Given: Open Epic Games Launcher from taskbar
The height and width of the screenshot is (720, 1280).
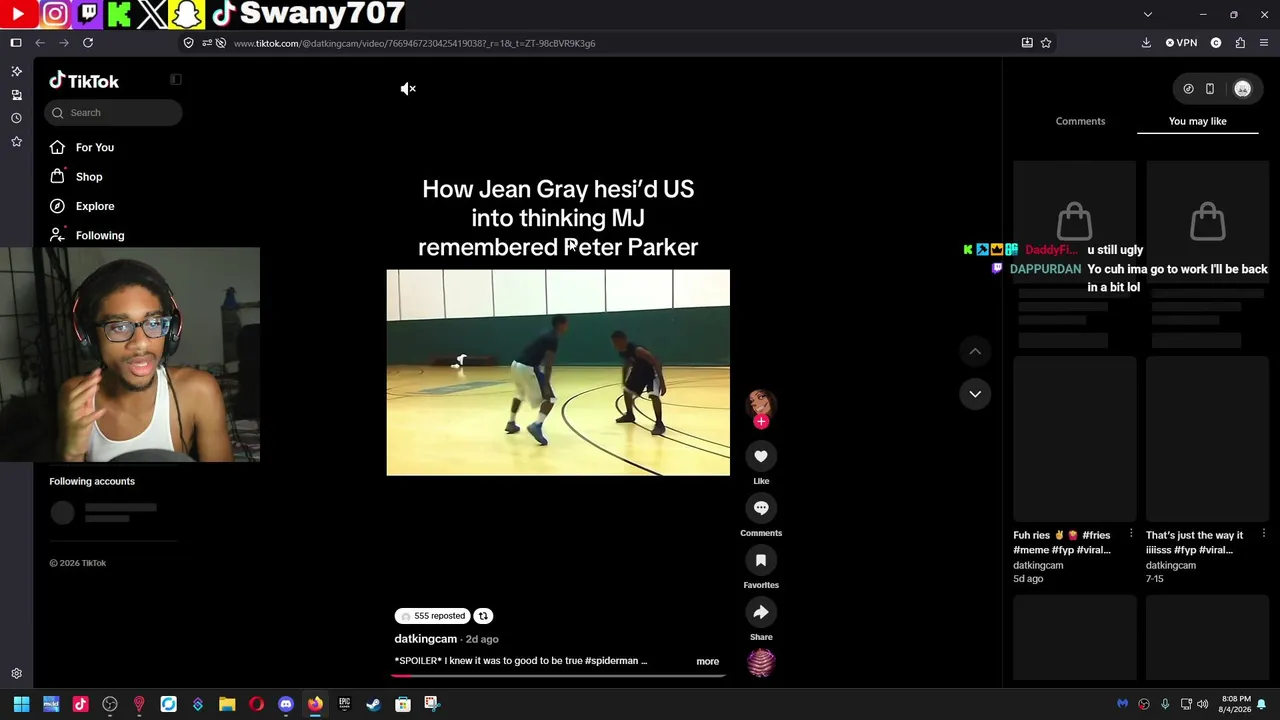Looking at the screenshot, I should (x=344, y=704).
